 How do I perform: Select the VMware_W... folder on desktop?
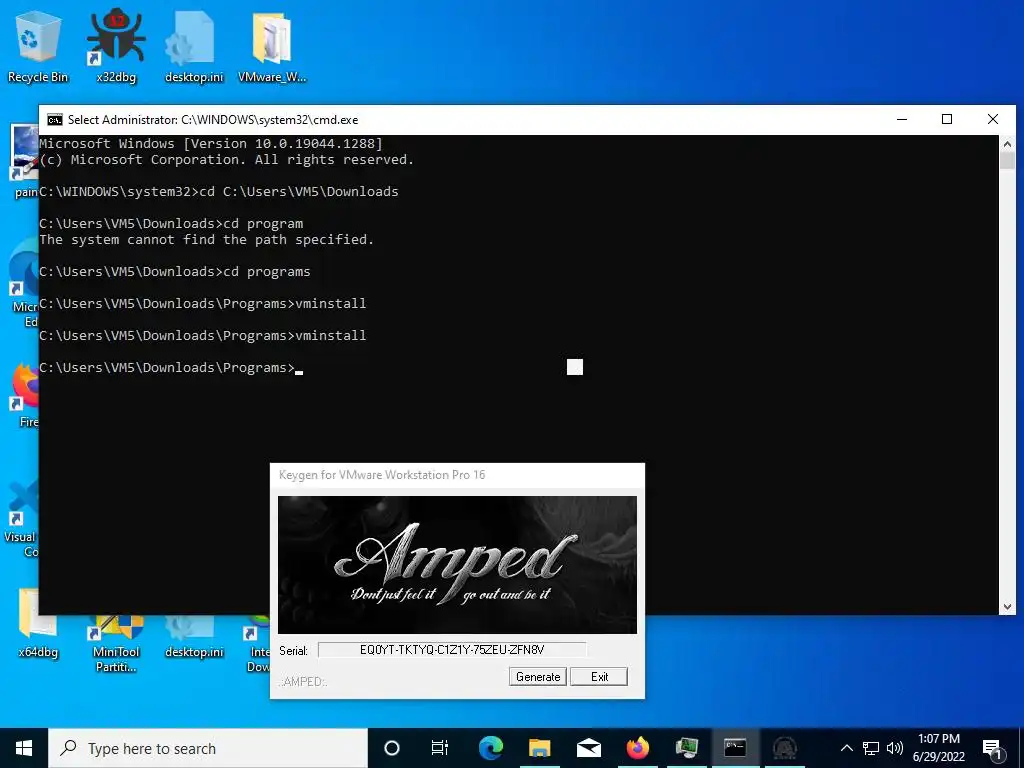point(272,47)
